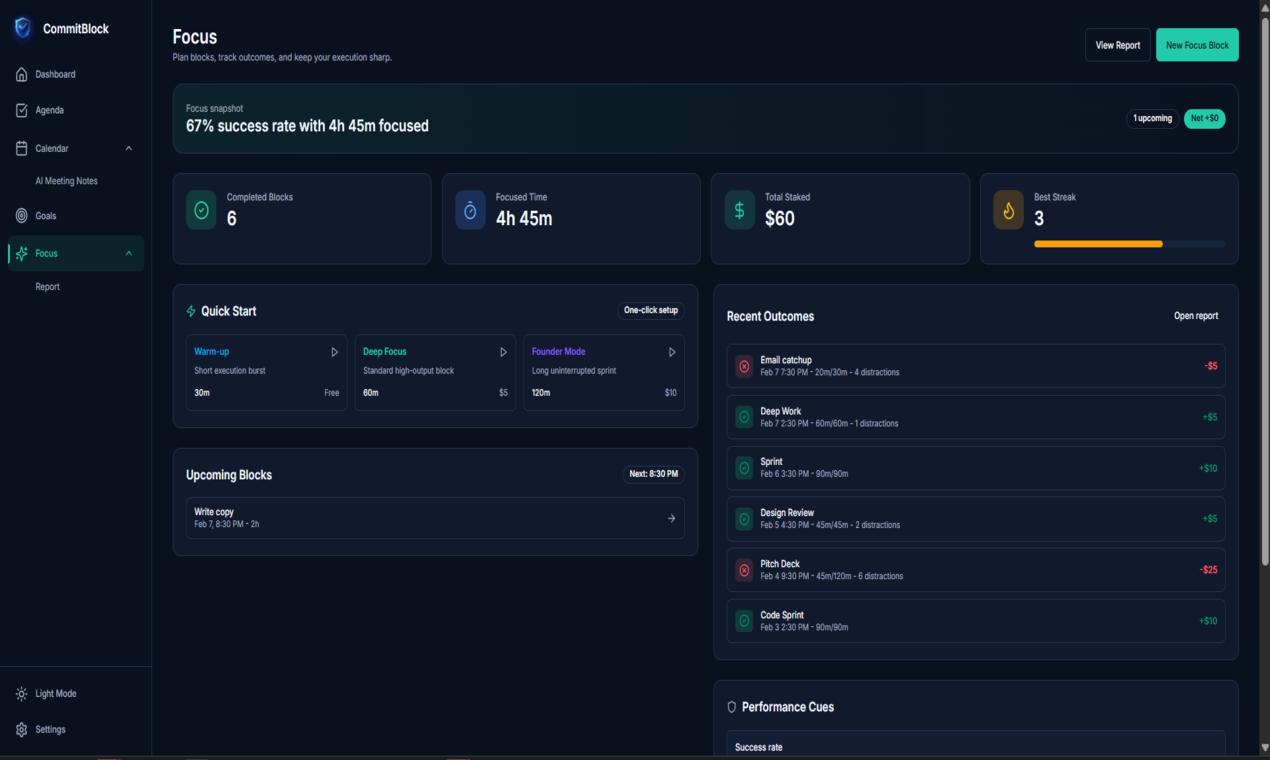1270x760 pixels.
Task: Open report from Recent Outcomes
Action: tap(1195, 315)
